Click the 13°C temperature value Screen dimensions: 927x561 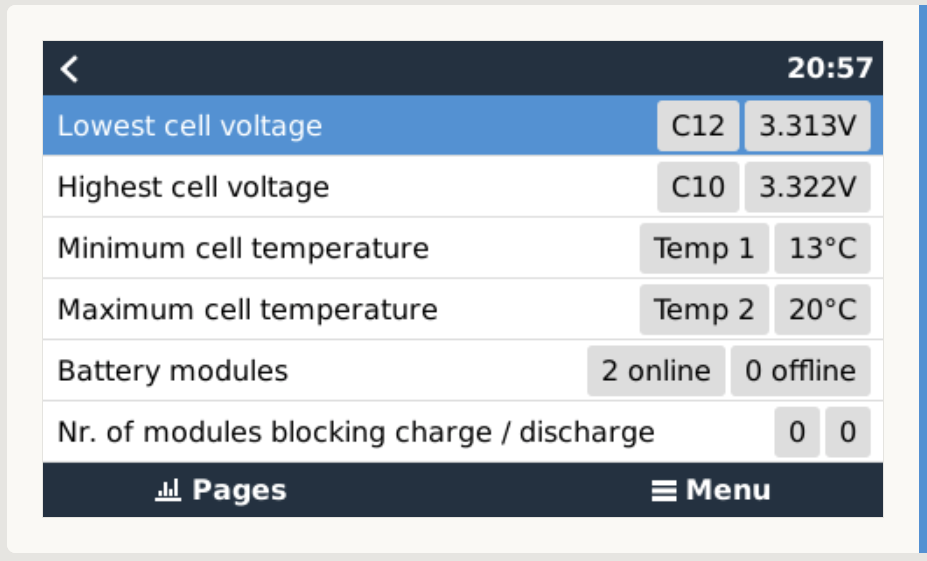pos(822,248)
